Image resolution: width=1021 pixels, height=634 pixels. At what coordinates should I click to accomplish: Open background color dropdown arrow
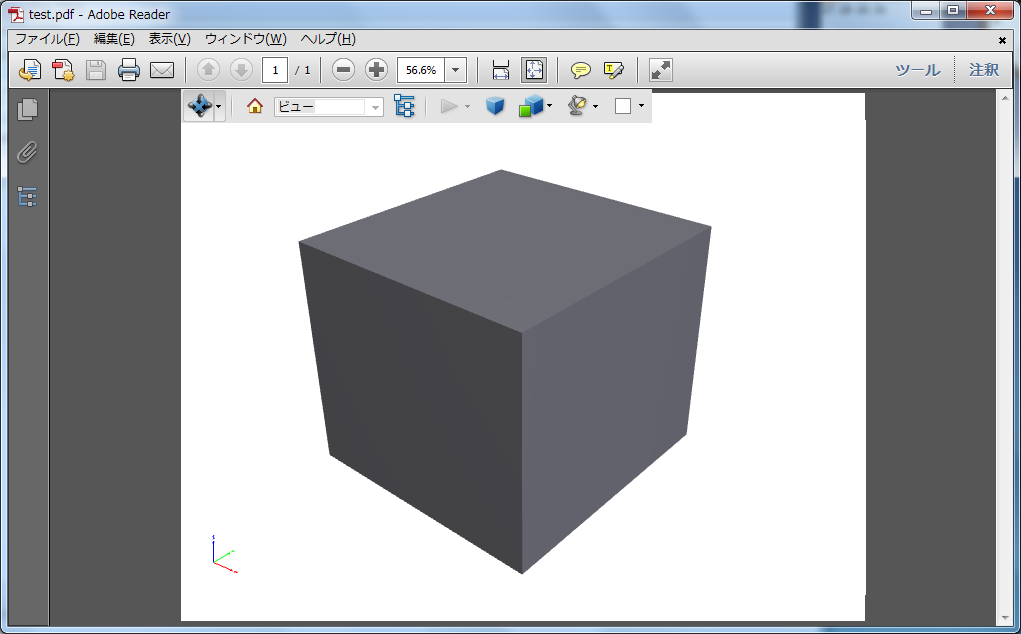point(641,106)
